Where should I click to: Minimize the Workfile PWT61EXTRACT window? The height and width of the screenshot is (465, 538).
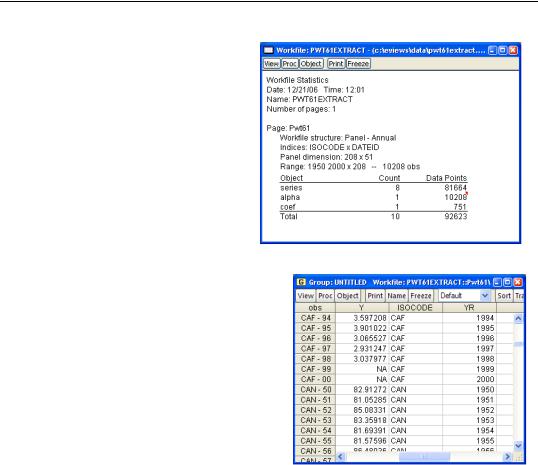(492, 50)
